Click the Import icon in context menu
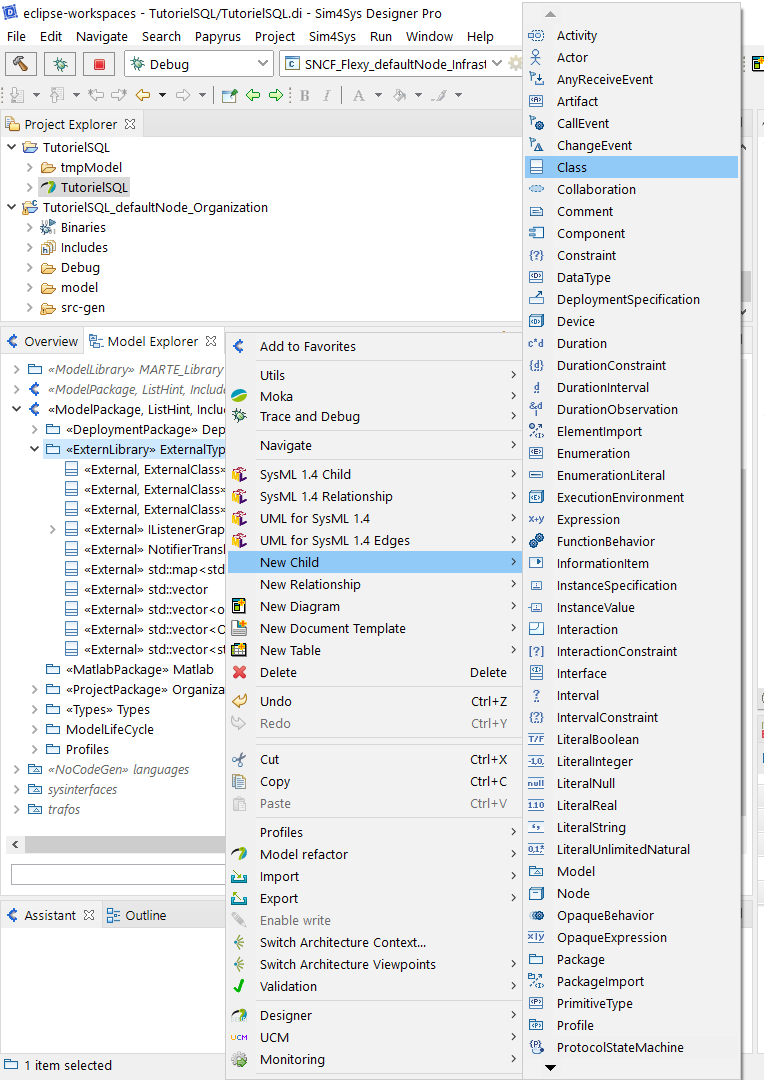The image size is (764, 1080). pos(239,876)
